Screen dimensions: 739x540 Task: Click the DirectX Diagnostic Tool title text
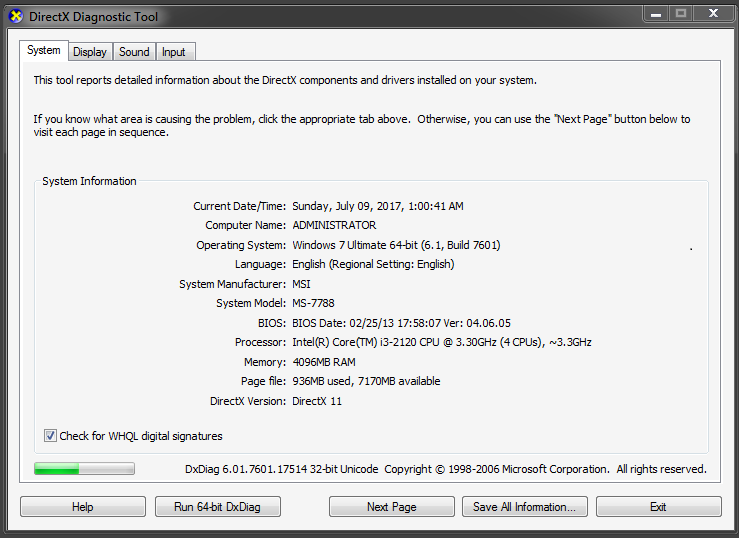93,17
